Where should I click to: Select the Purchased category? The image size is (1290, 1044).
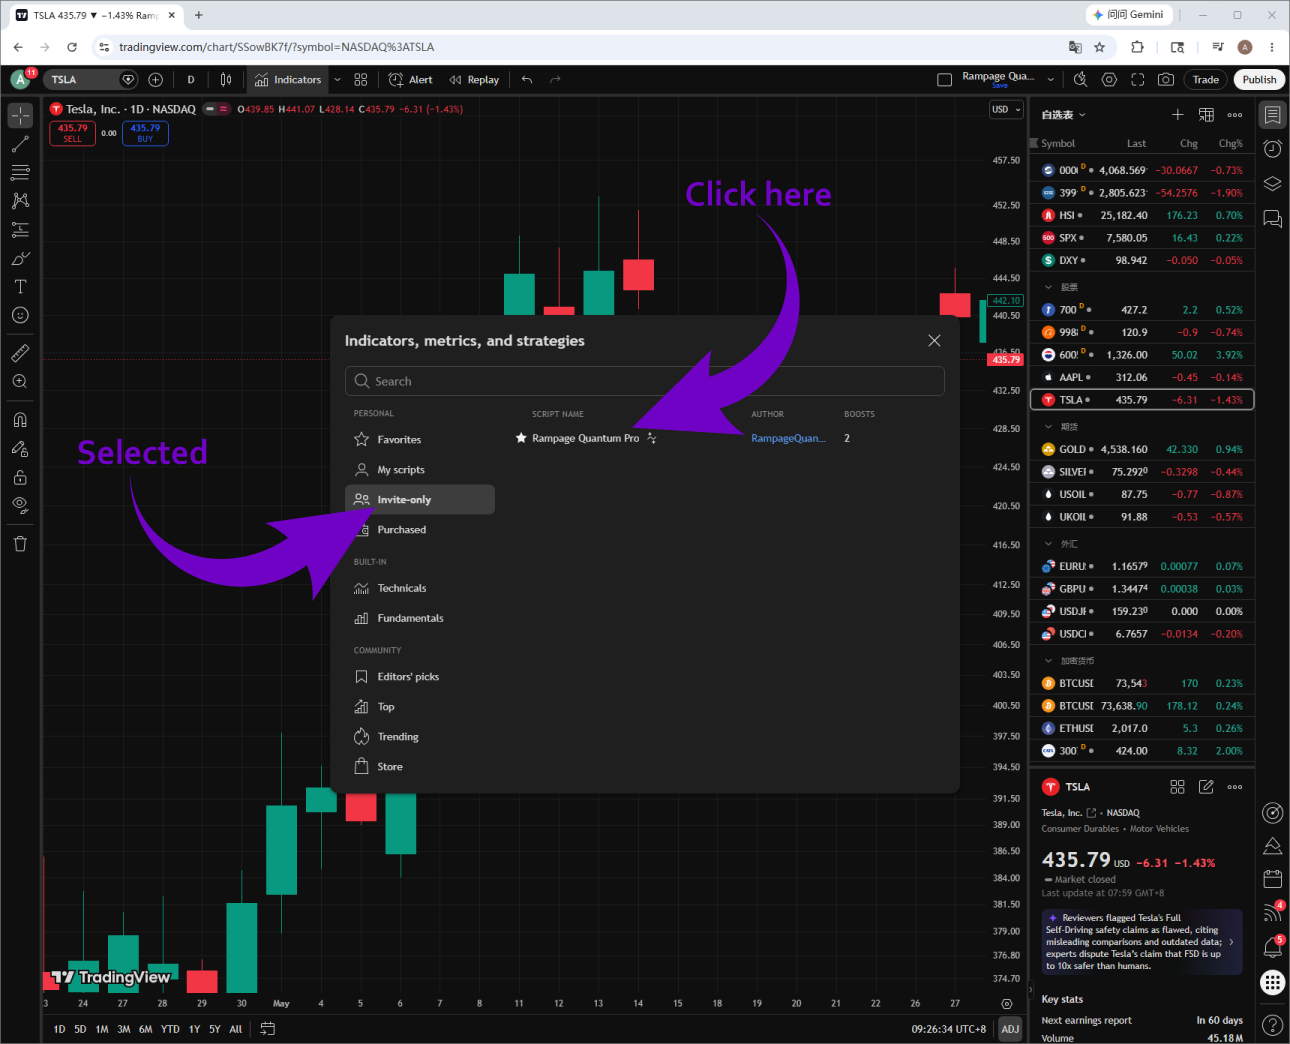(x=420, y=530)
